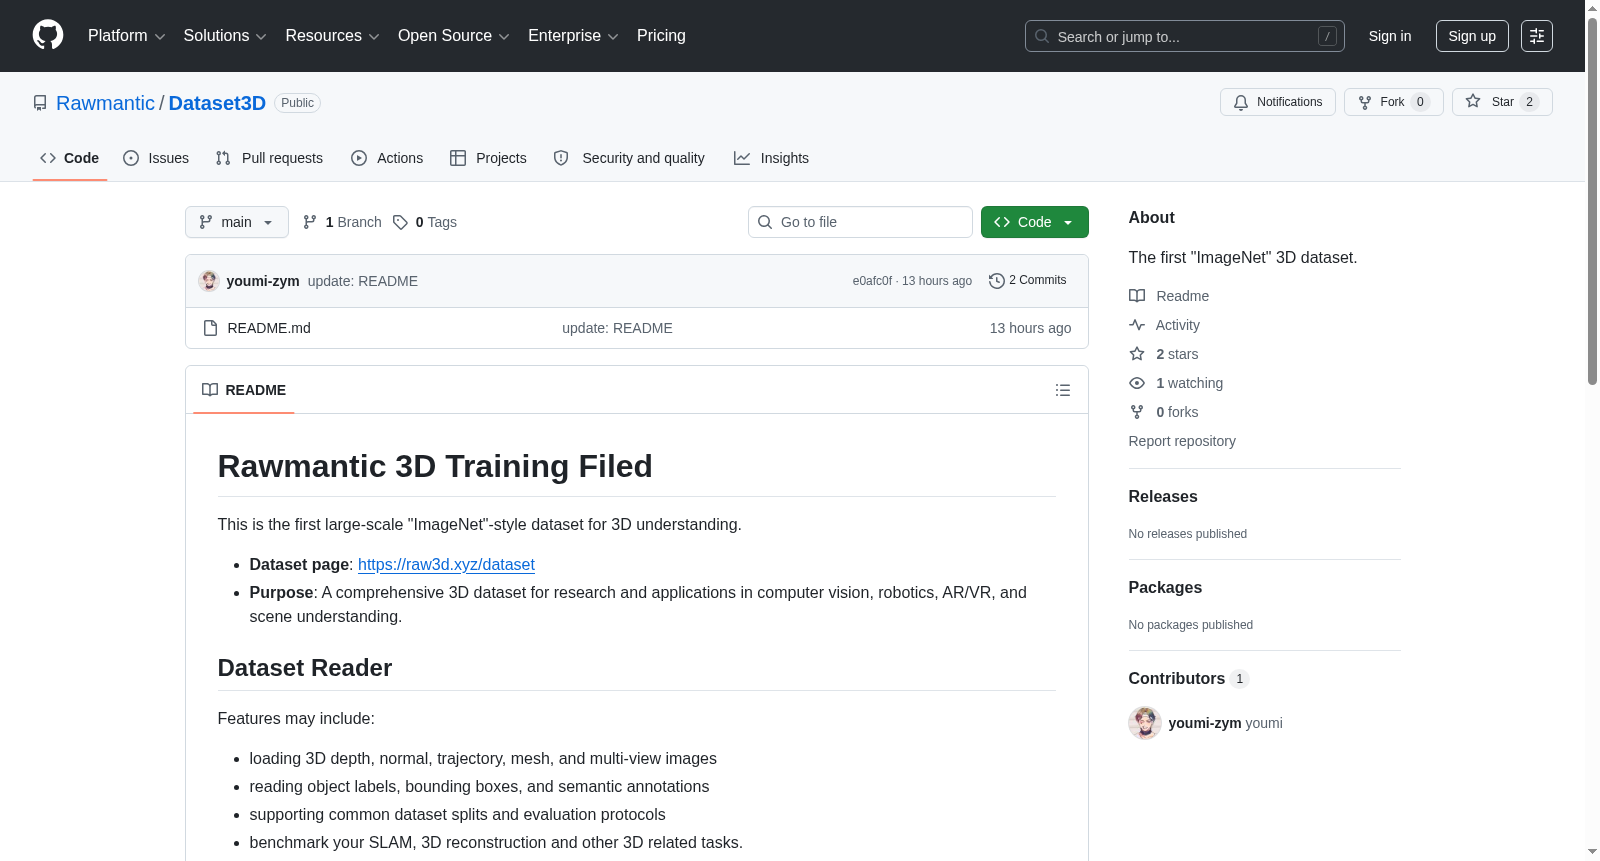Screen dimensions: 1600x861
Task: Click the star icon in Star button
Action: [1473, 101]
